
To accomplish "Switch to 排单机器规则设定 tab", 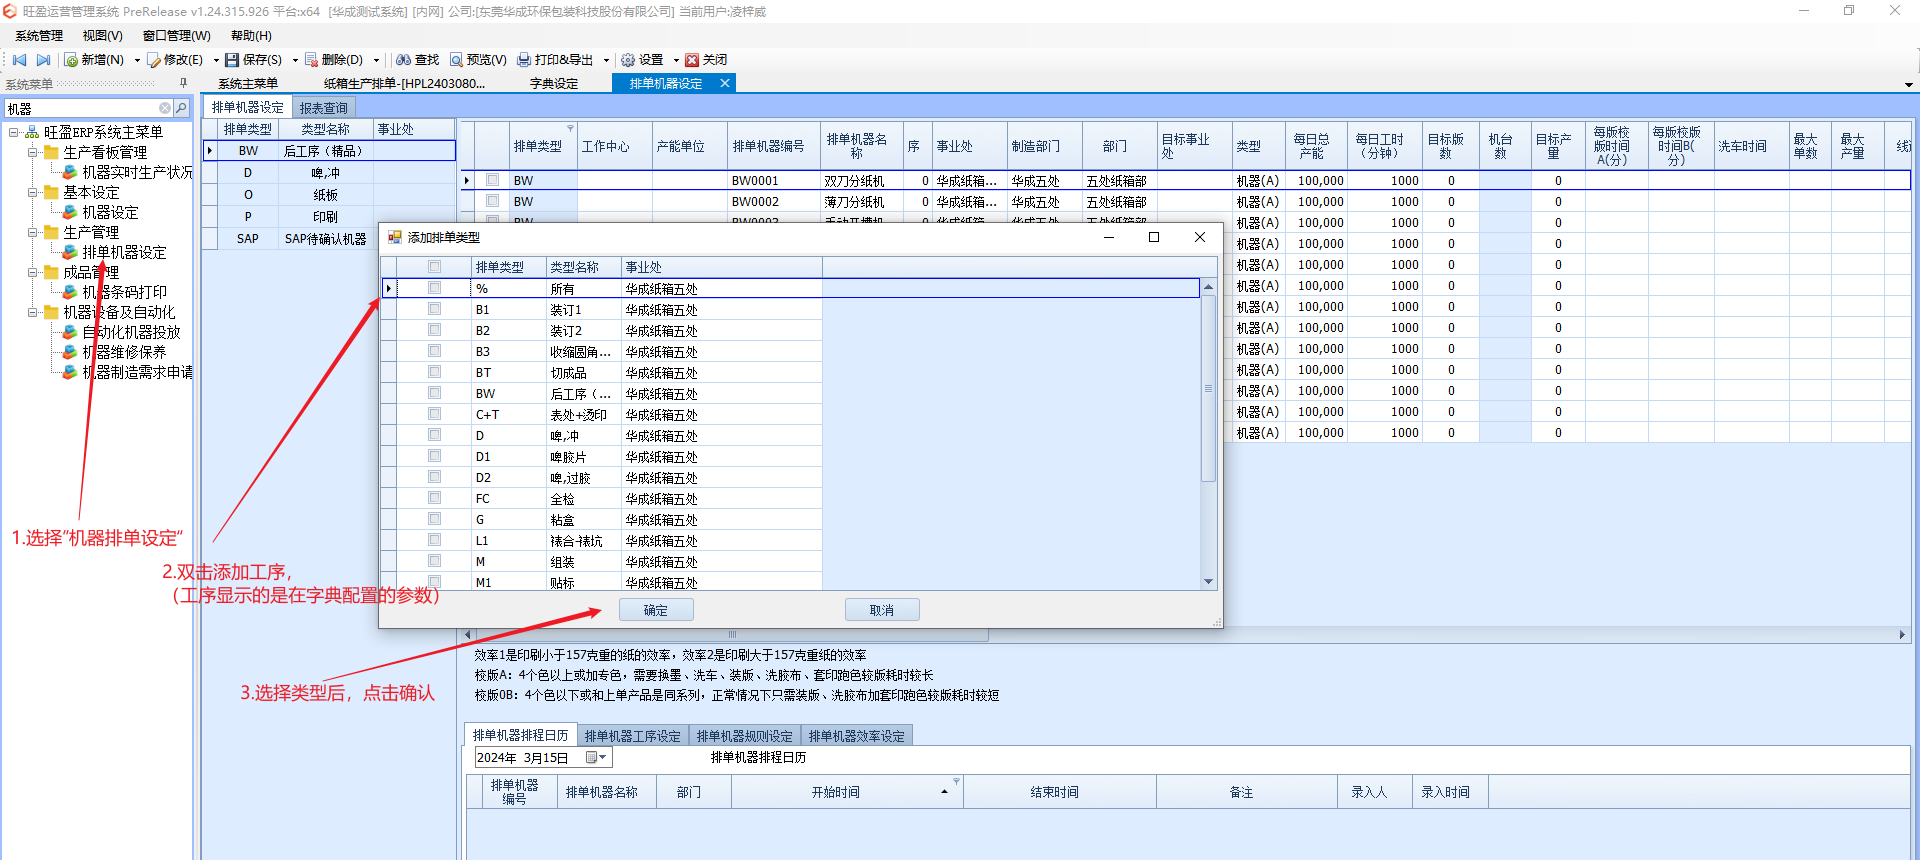I will 745,736.
